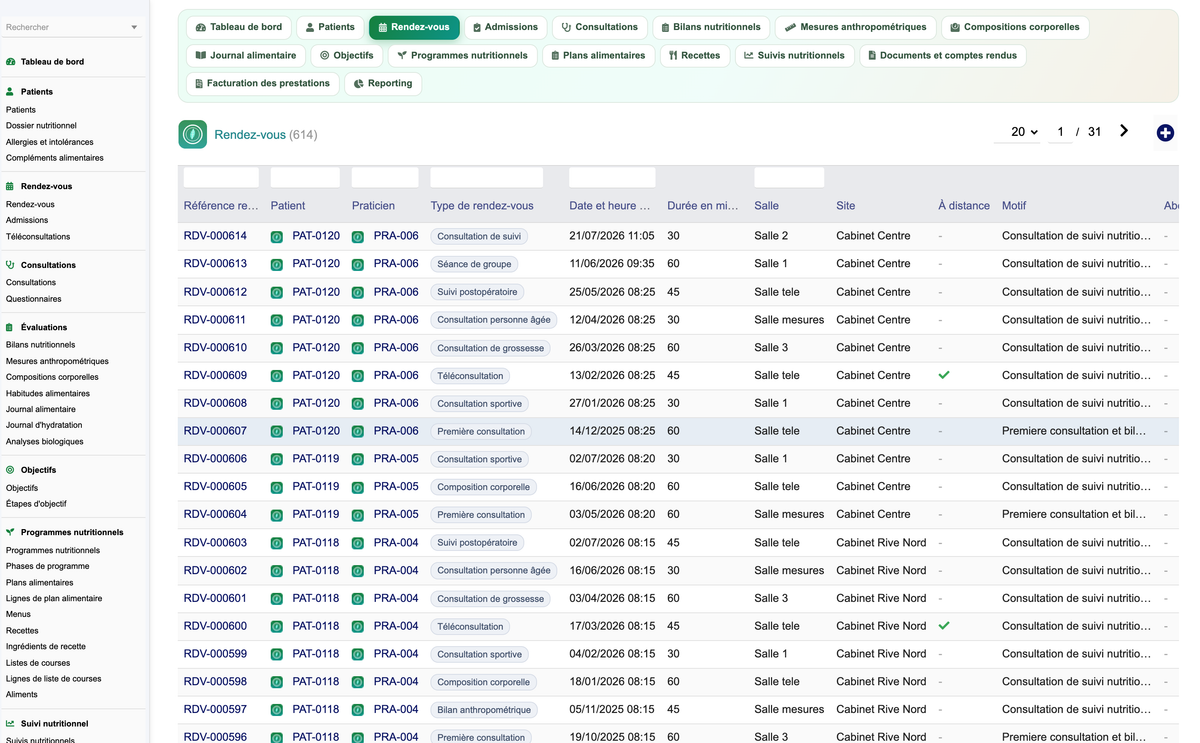Click the Patients sidebar section icon

point(11,91)
